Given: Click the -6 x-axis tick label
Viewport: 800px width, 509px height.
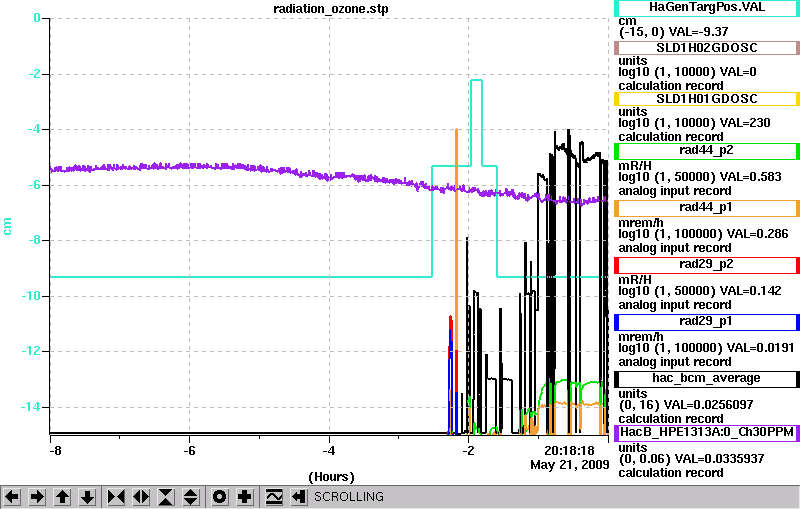Looking at the screenshot, I should point(189,451).
